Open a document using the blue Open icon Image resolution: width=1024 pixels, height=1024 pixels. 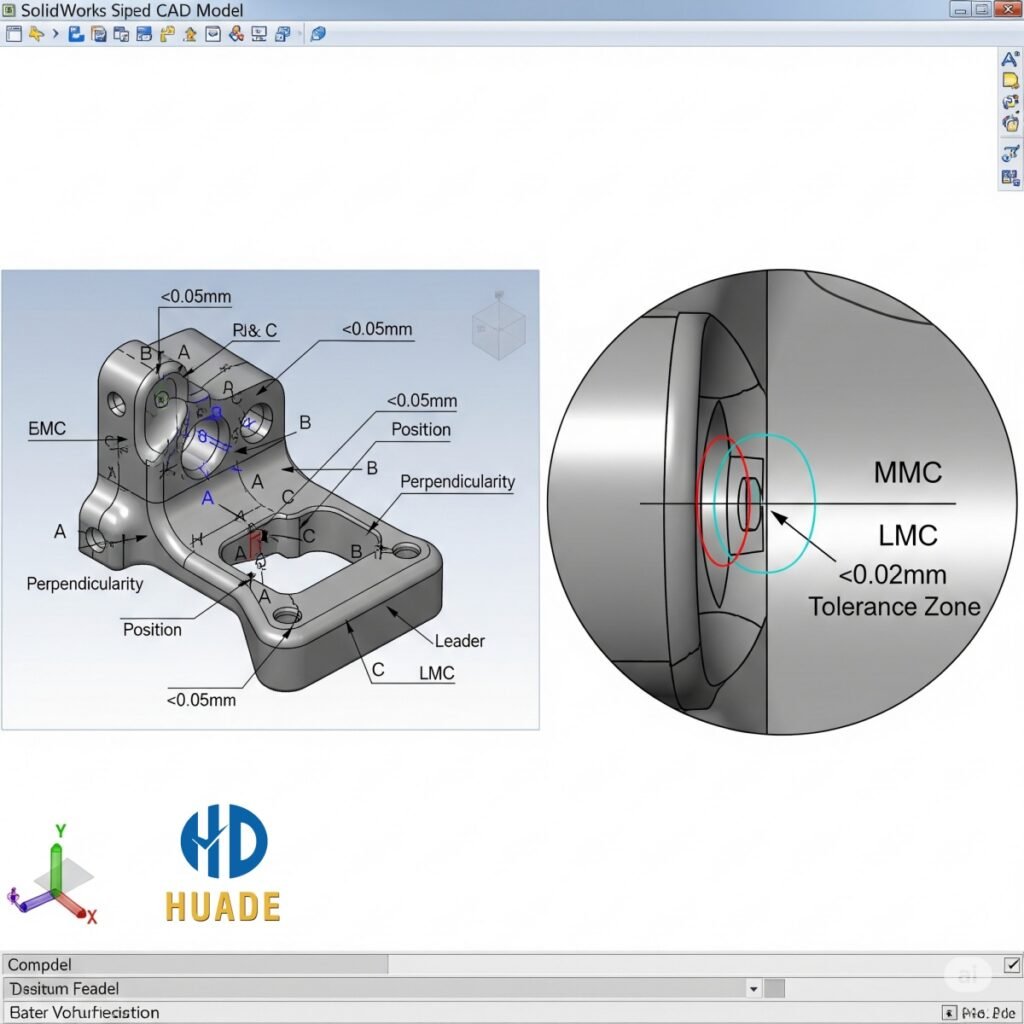coord(76,33)
